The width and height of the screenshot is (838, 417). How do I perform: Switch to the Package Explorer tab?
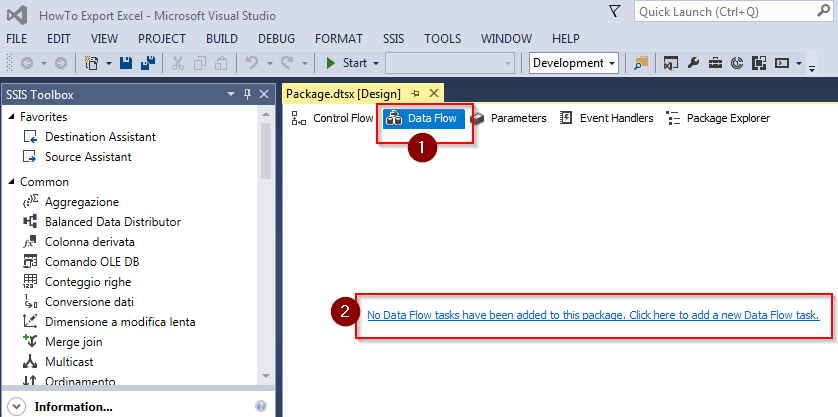pyautogui.click(x=718, y=118)
